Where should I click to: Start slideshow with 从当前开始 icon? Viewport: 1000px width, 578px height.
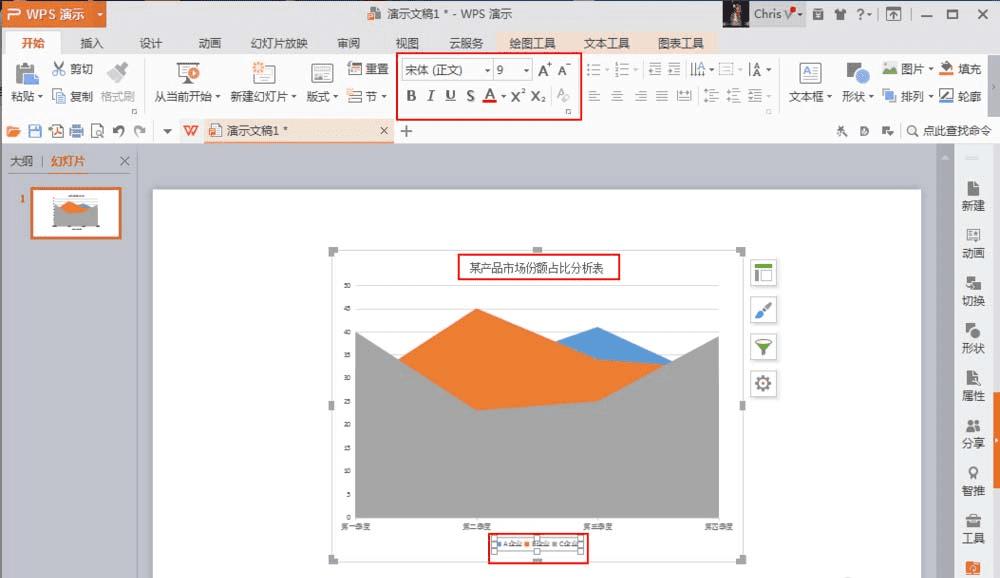pyautogui.click(x=188, y=73)
